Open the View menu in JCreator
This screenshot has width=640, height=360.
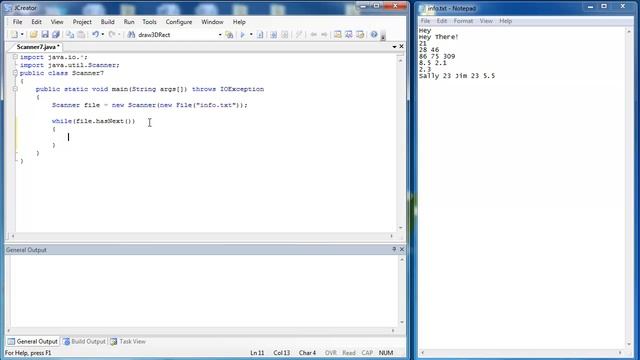click(x=57, y=22)
